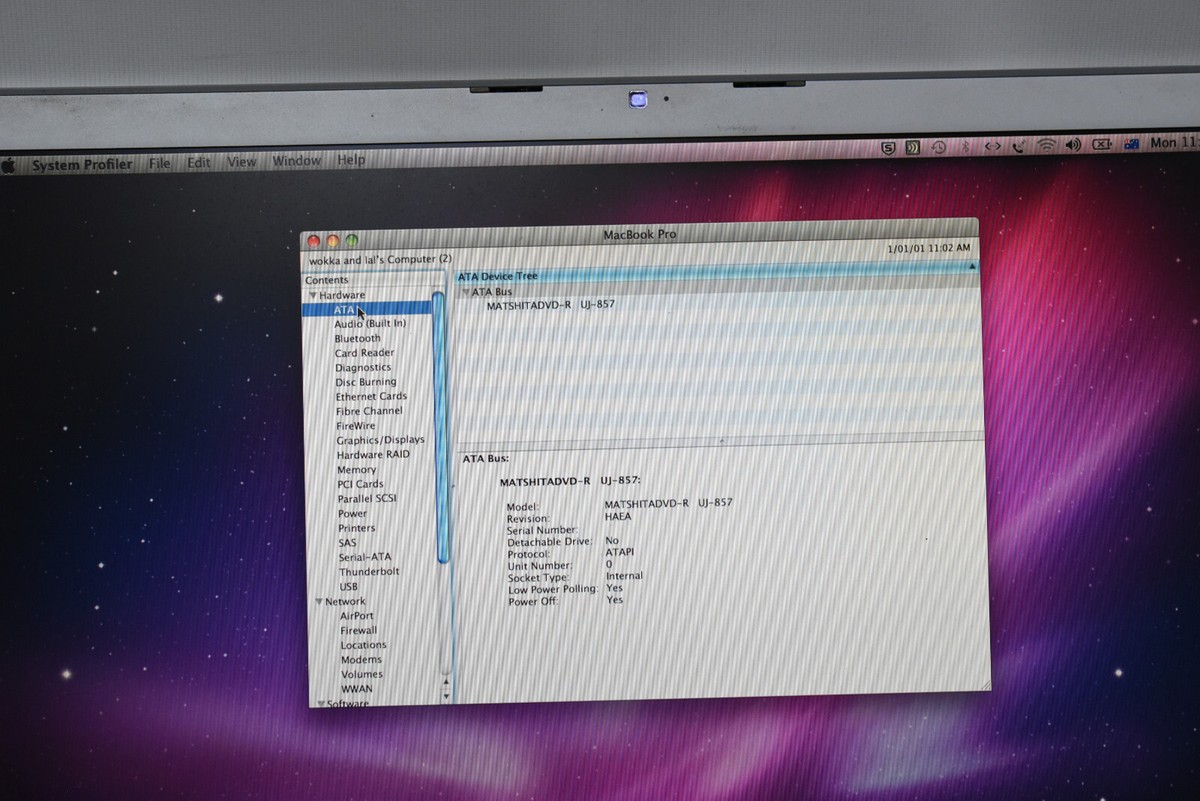Select Ethernet Cards in sidebar
Viewport: 1200px width, 801px height.
(x=371, y=396)
